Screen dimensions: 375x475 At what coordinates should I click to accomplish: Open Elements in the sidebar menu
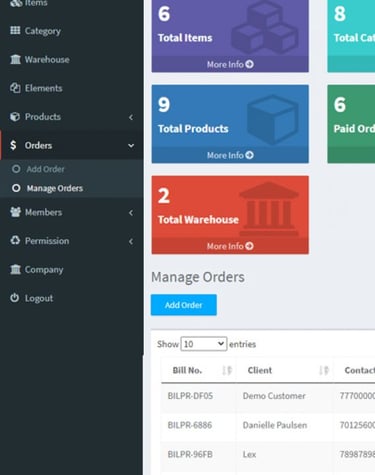coord(72,88)
